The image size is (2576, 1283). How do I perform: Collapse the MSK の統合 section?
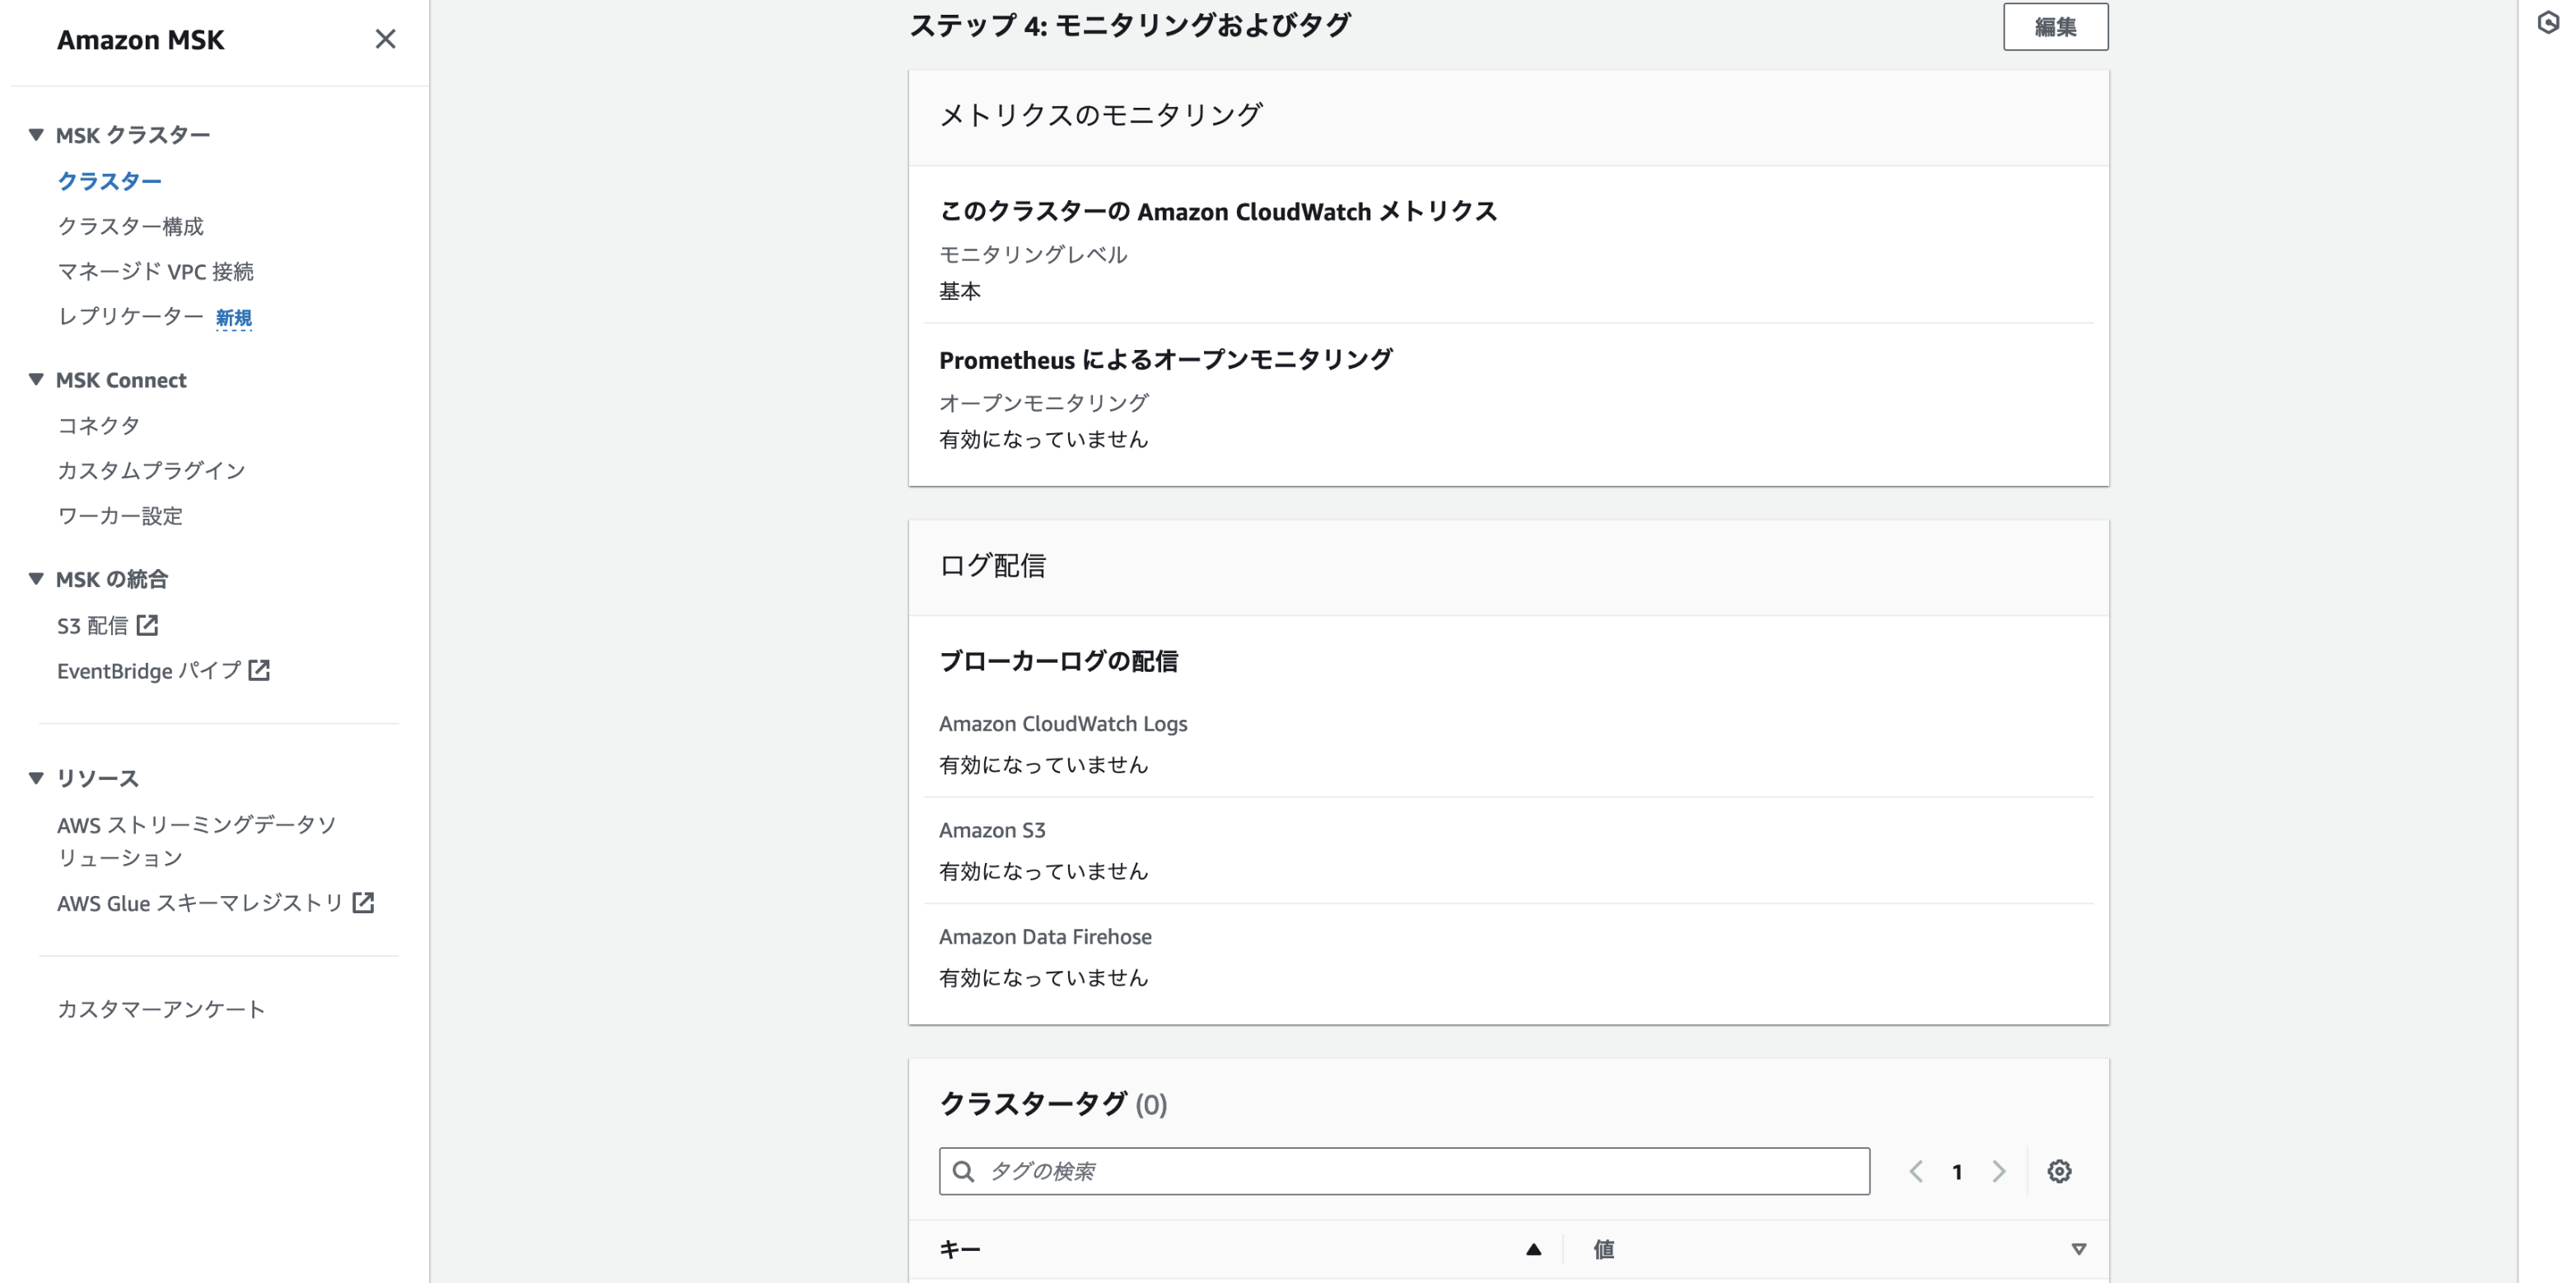36,578
